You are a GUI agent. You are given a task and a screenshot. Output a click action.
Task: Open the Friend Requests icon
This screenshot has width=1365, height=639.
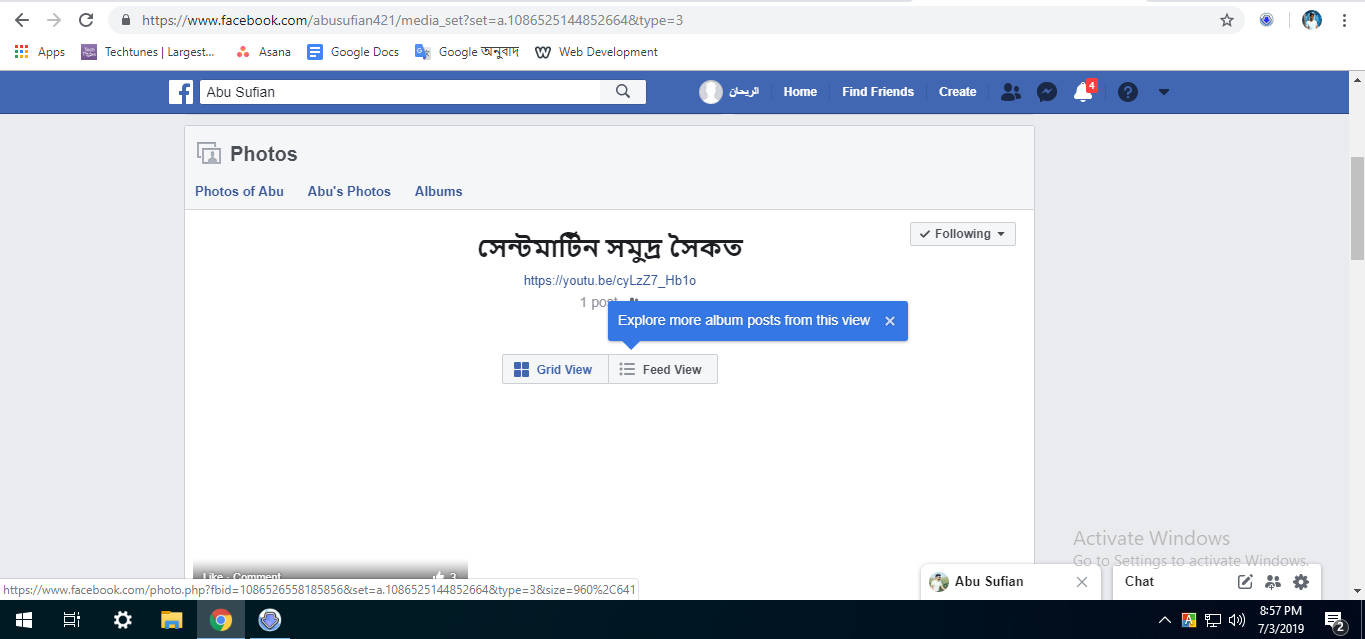pyautogui.click(x=1011, y=92)
